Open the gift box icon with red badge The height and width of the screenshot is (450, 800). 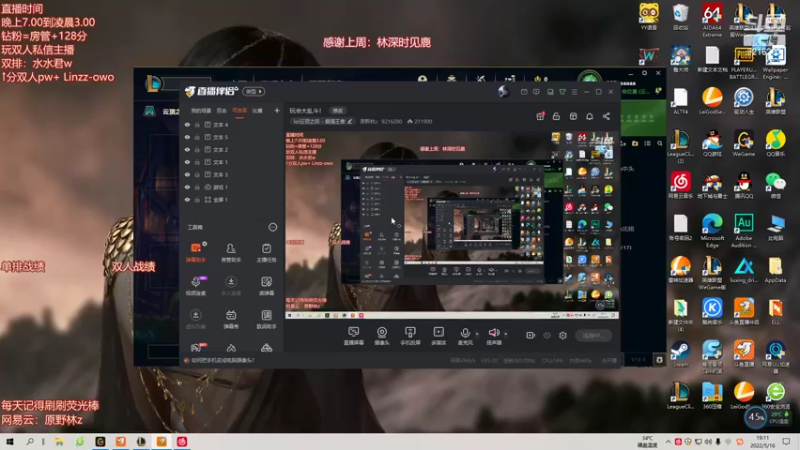click(x=540, y=116)
